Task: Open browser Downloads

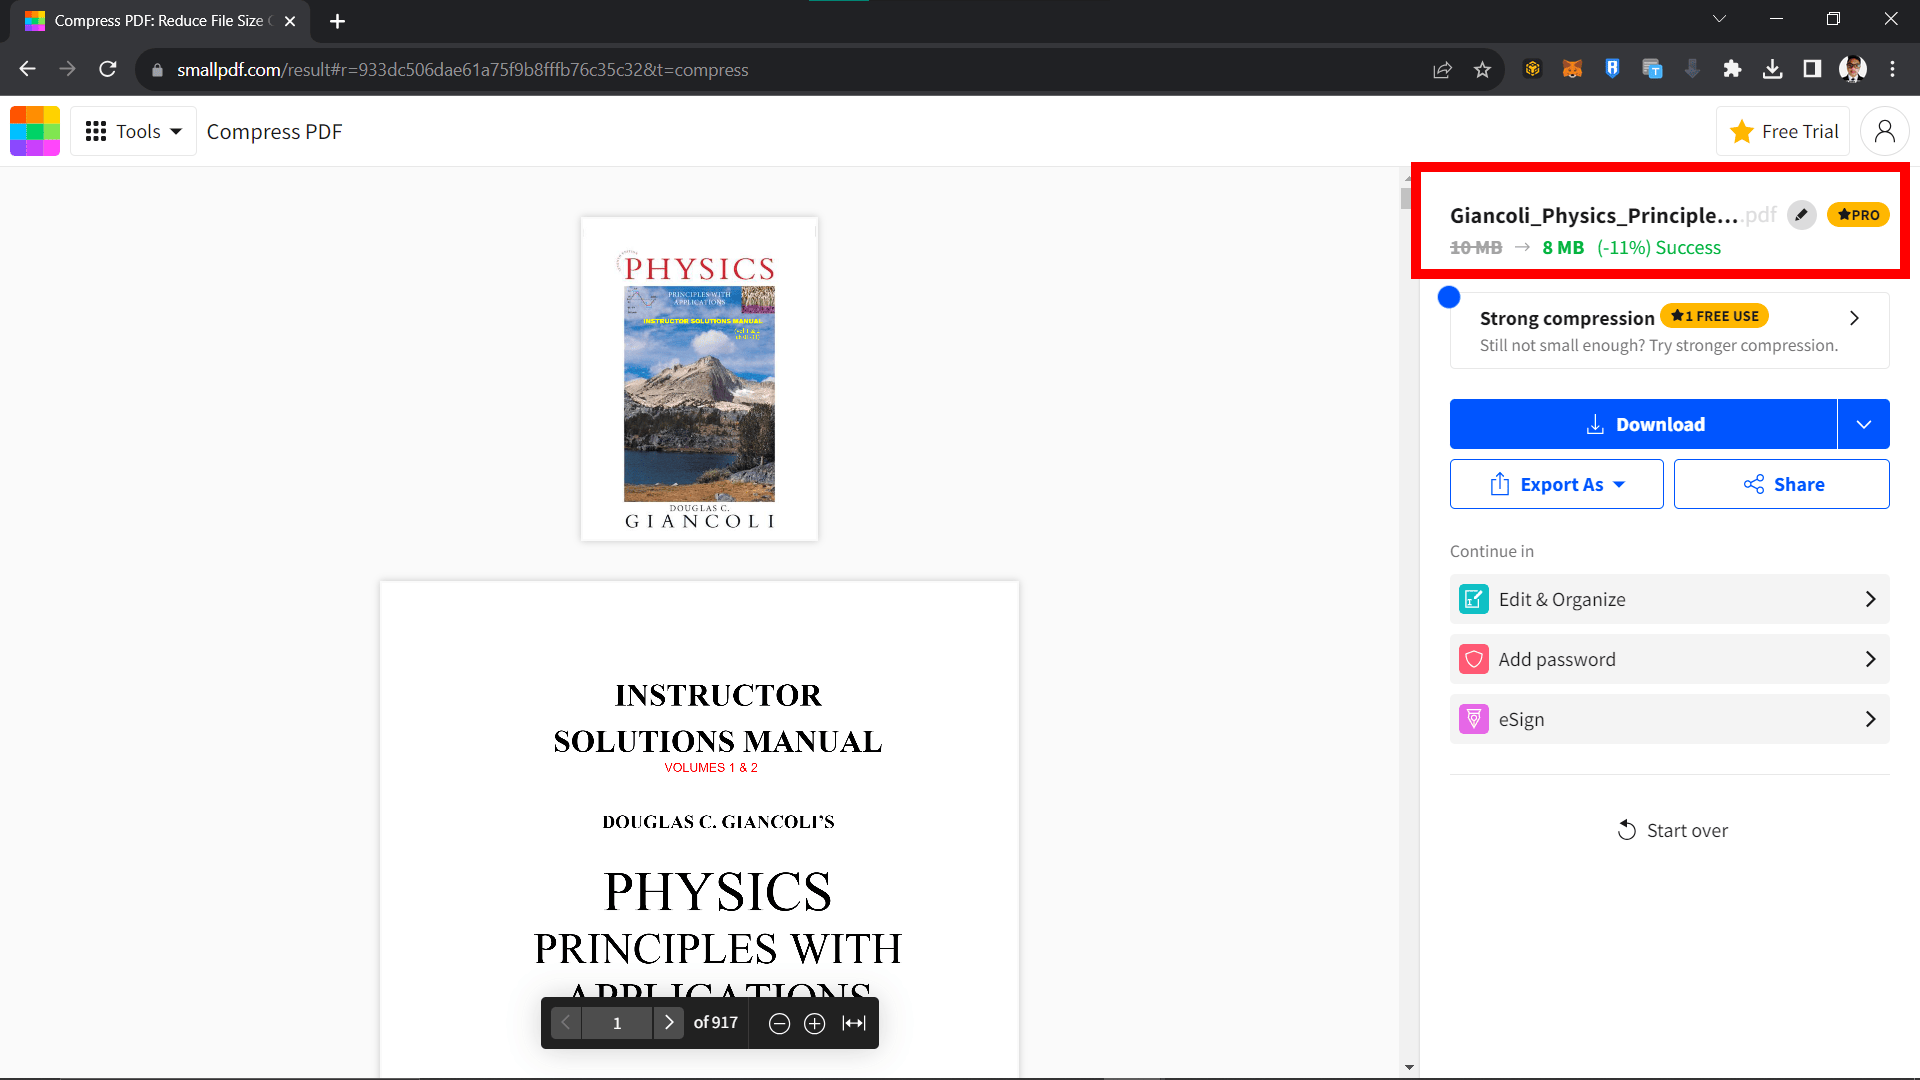Action: (1774, 69)
